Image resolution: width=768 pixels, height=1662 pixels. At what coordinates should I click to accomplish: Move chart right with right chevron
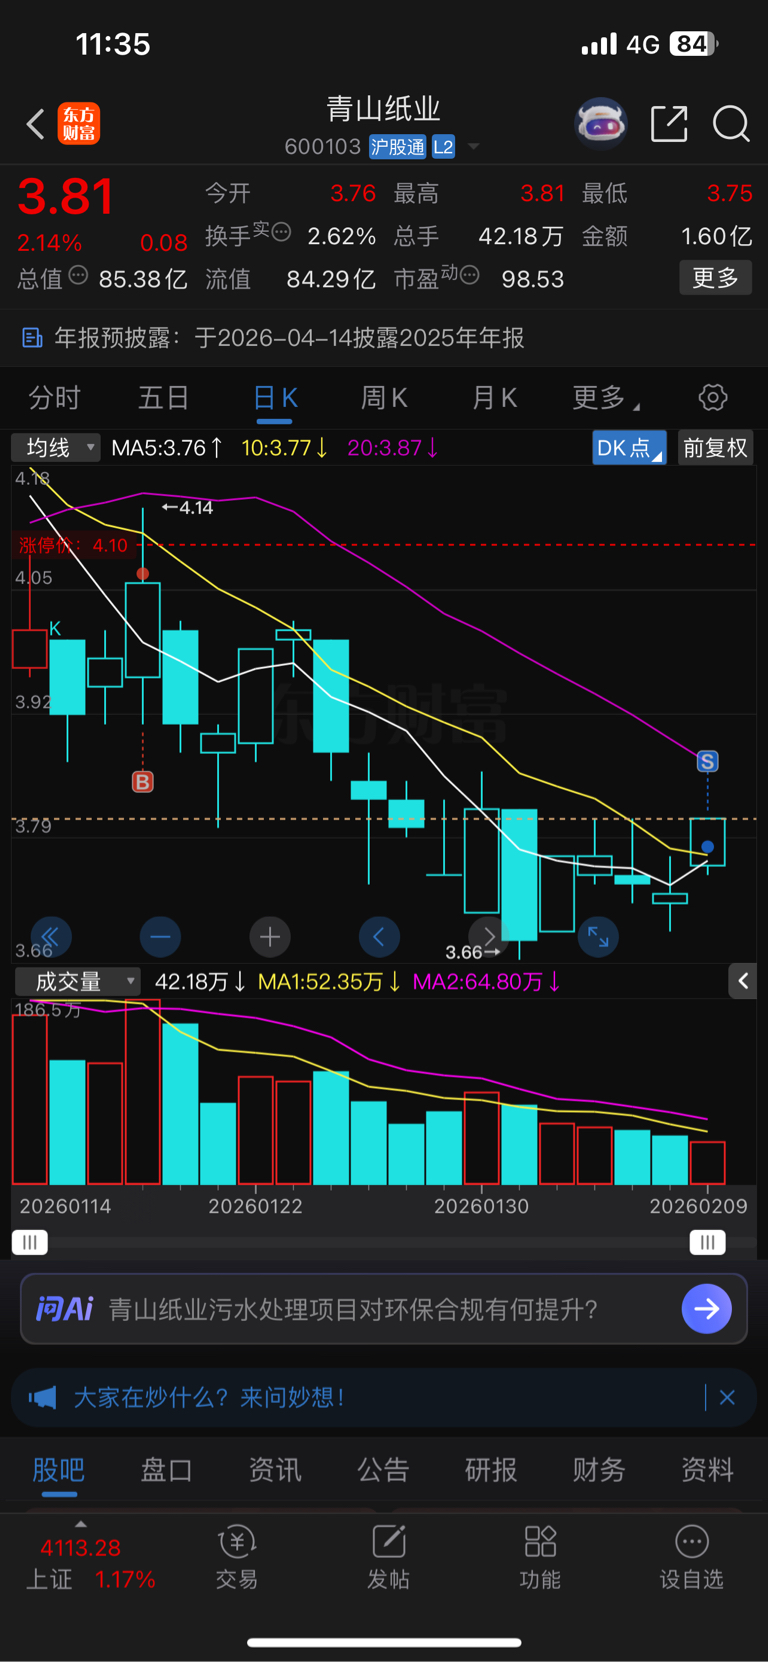(489, 937)
